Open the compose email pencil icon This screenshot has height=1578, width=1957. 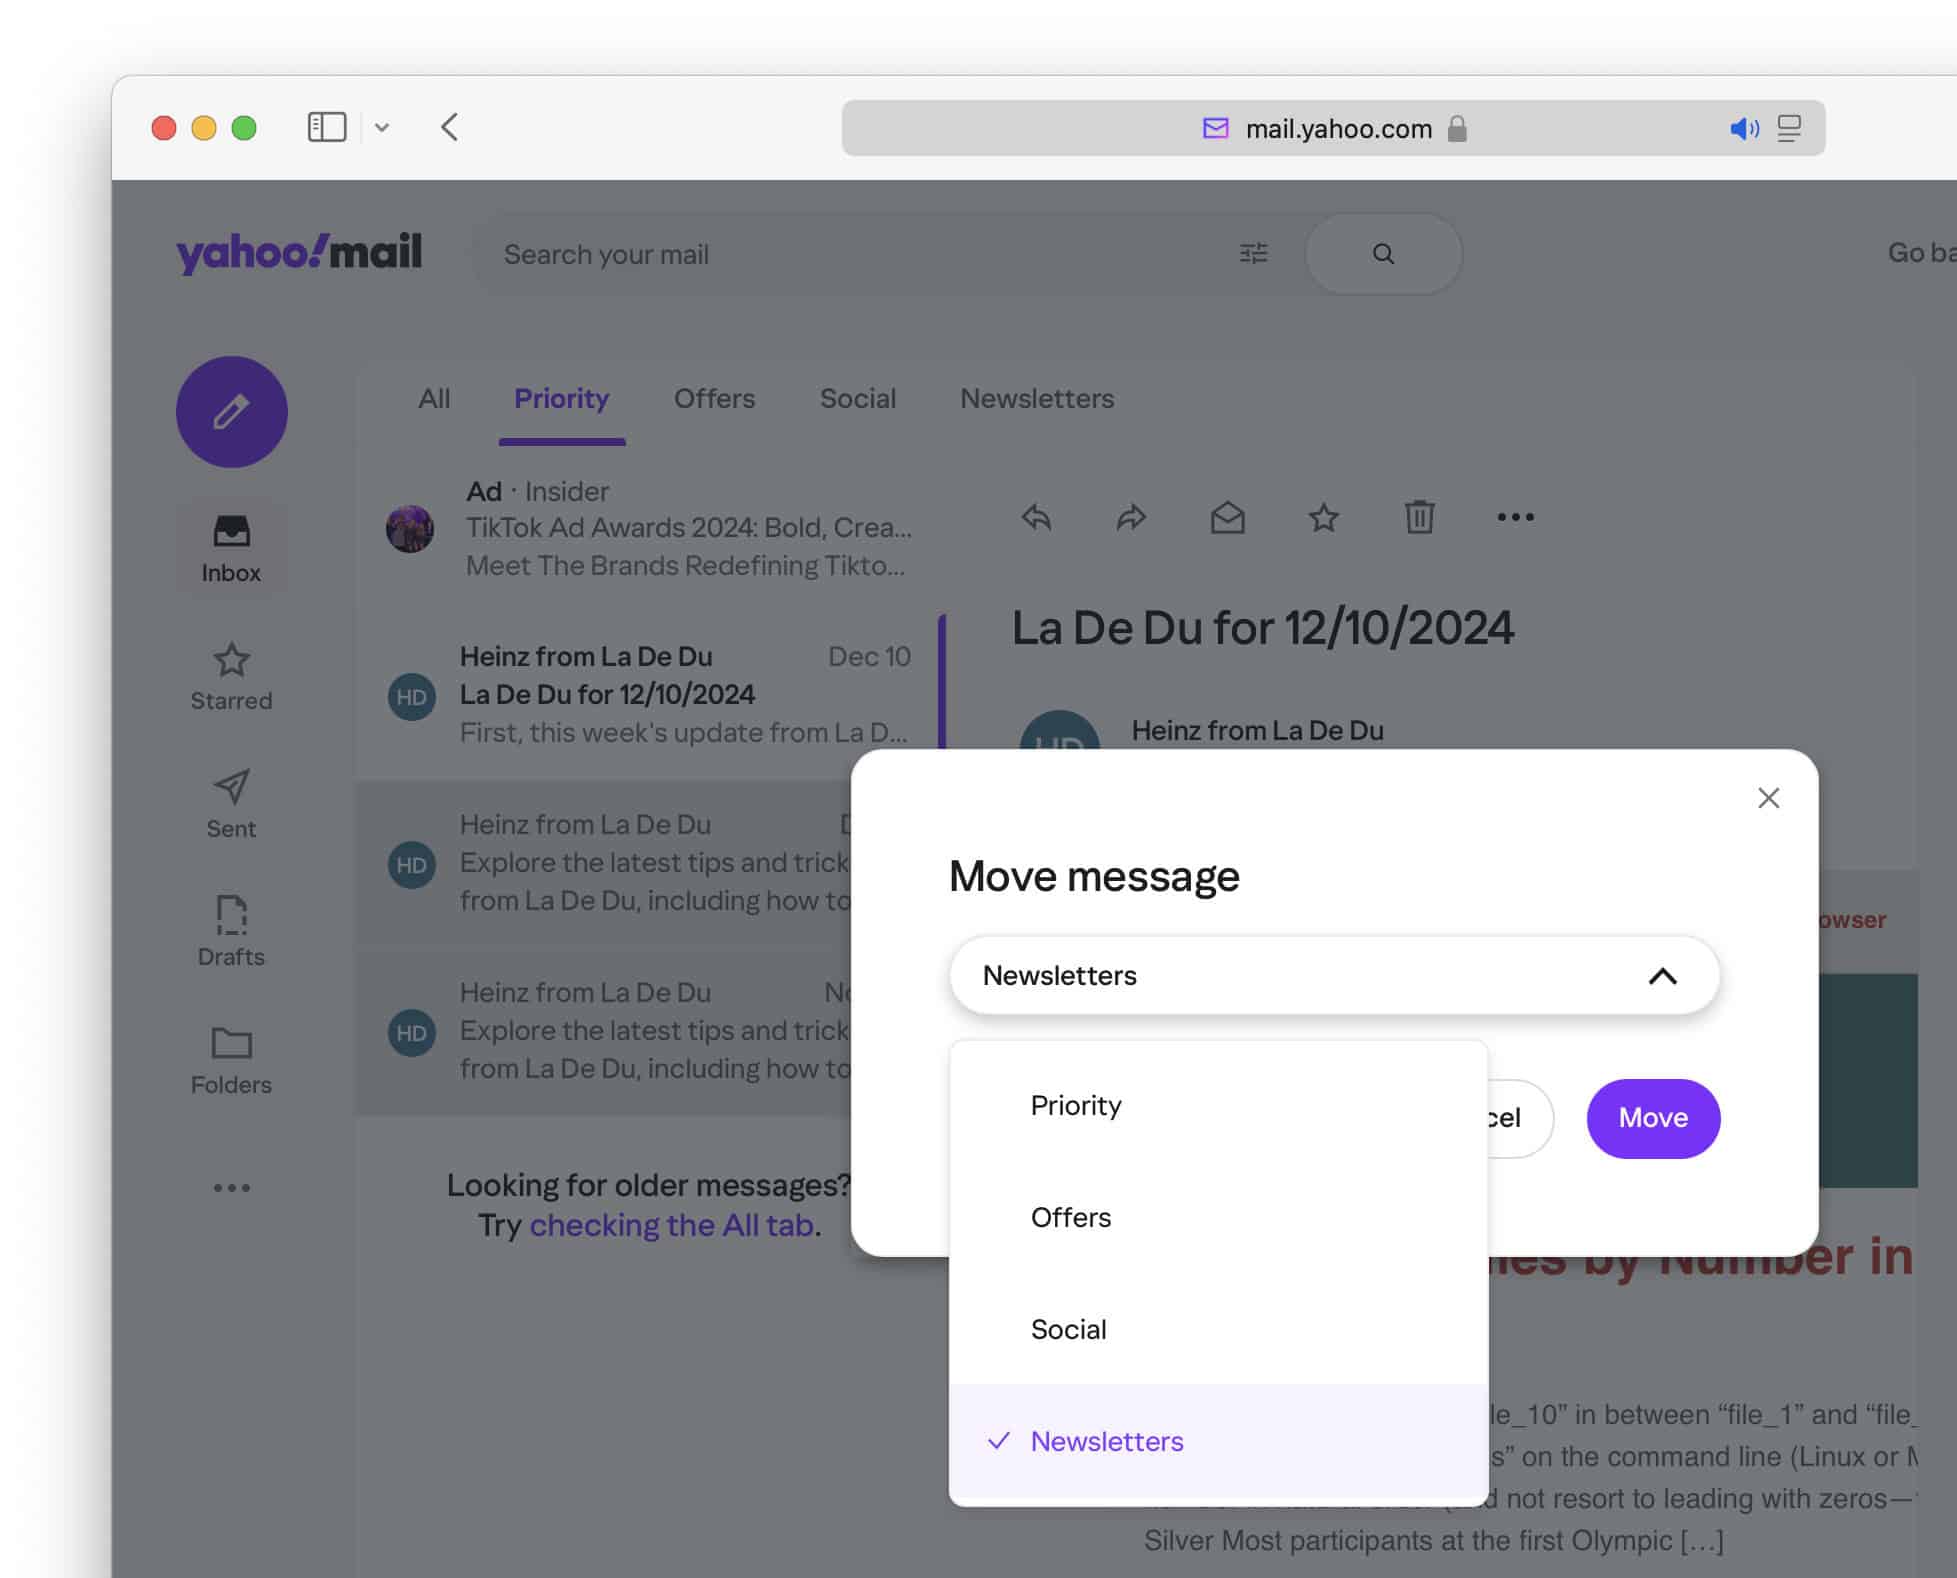point(231,411)
